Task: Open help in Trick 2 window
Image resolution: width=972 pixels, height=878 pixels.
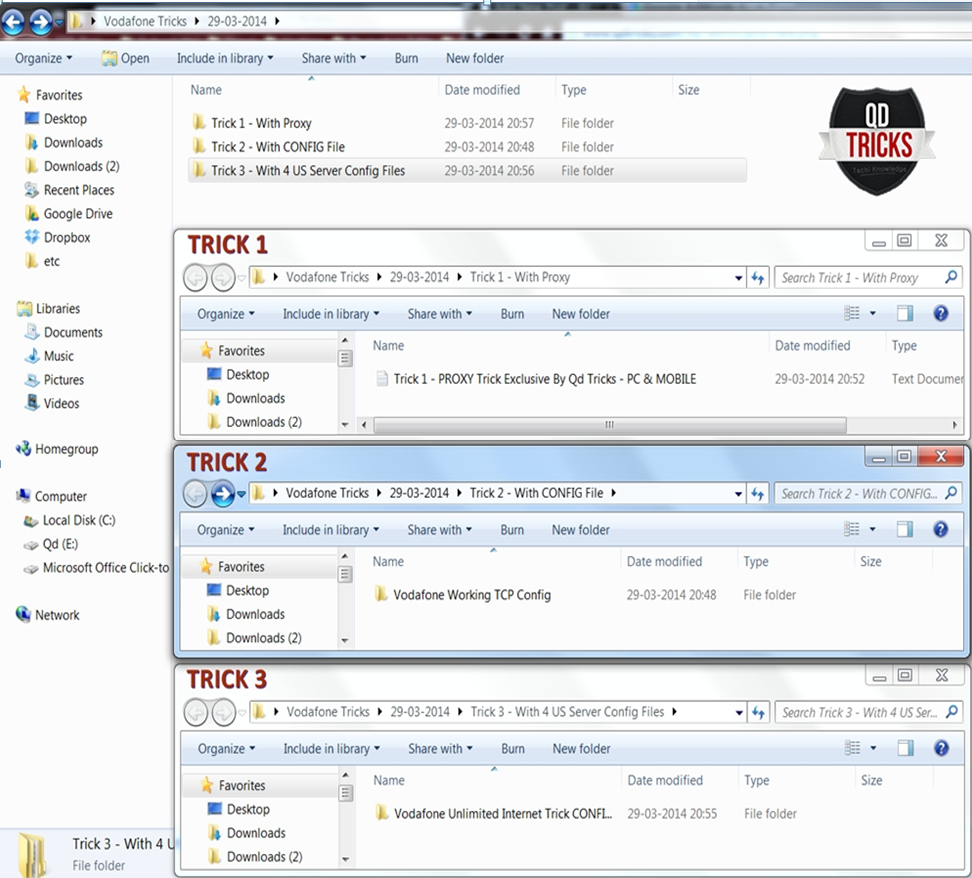Action: (x=940, y=529)
